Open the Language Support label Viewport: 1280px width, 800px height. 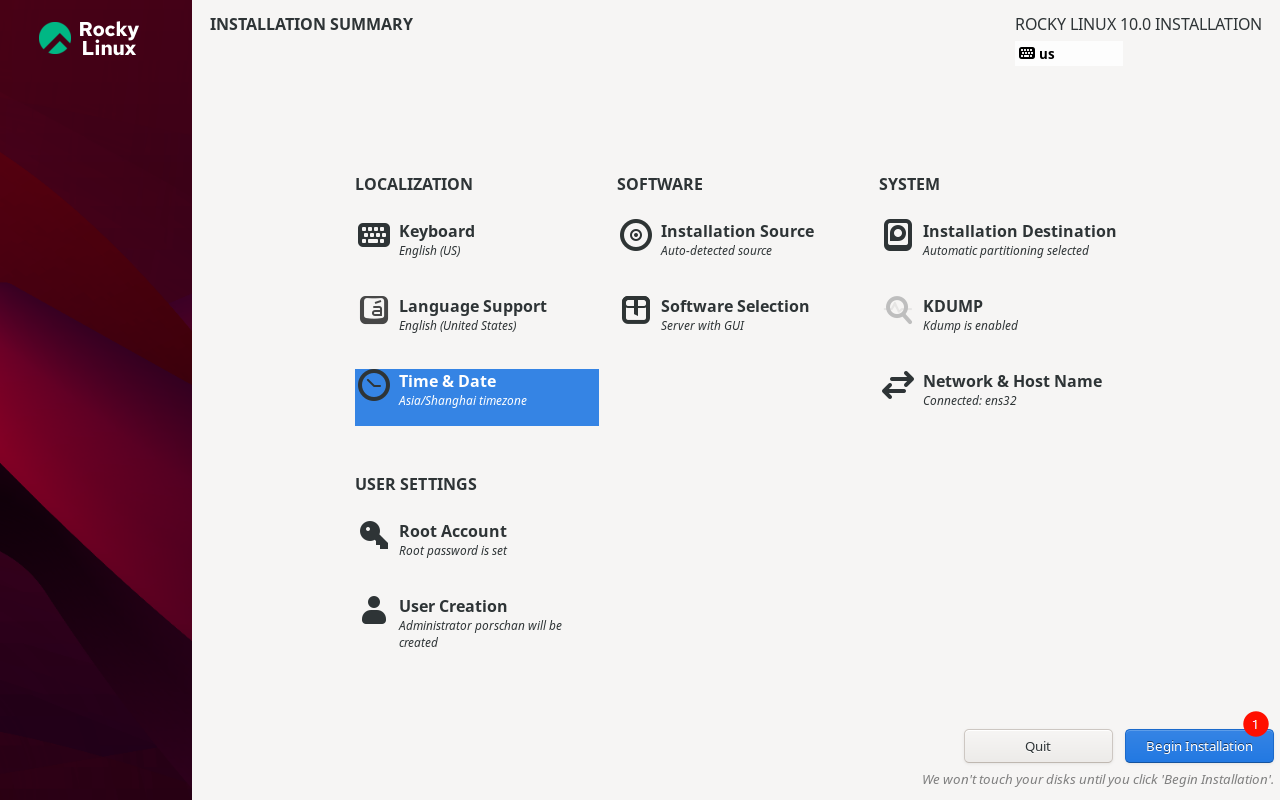473,306
